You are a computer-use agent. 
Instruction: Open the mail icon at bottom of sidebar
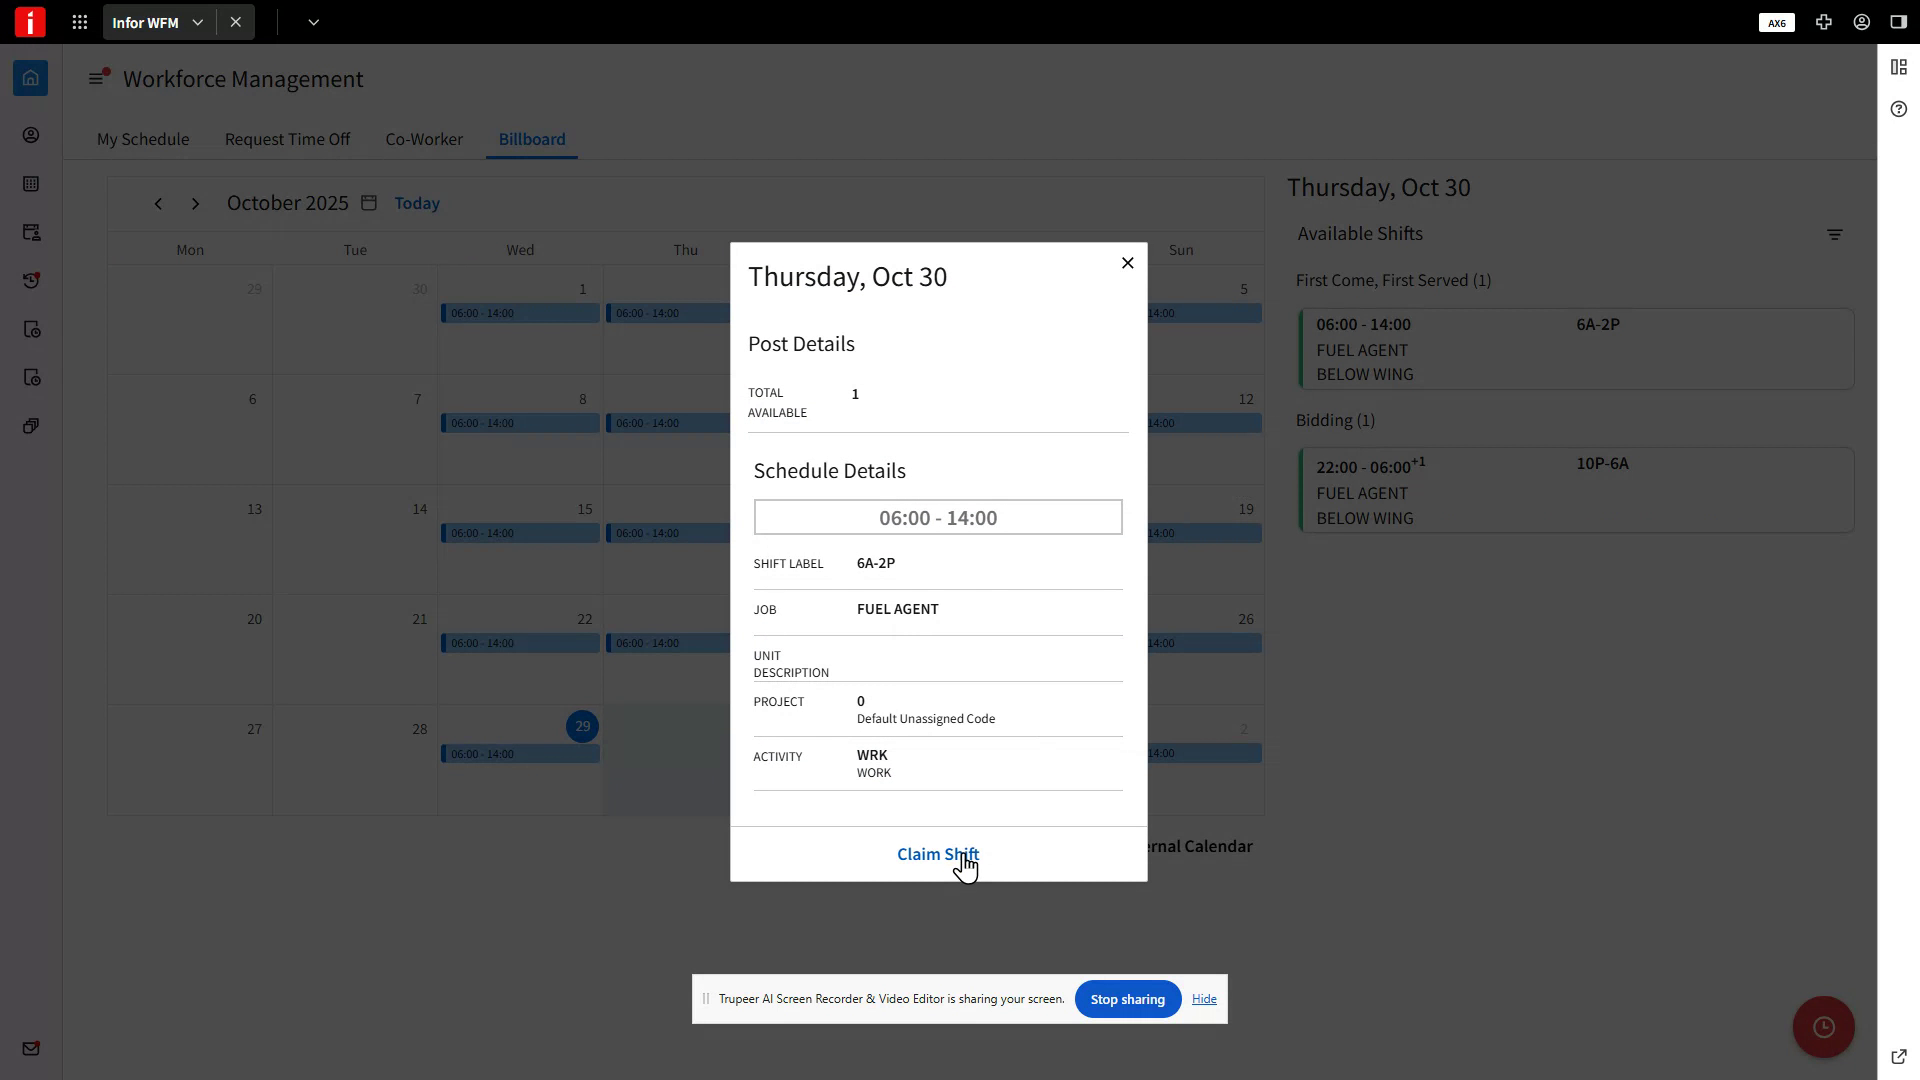click(x=31, y=1048)
